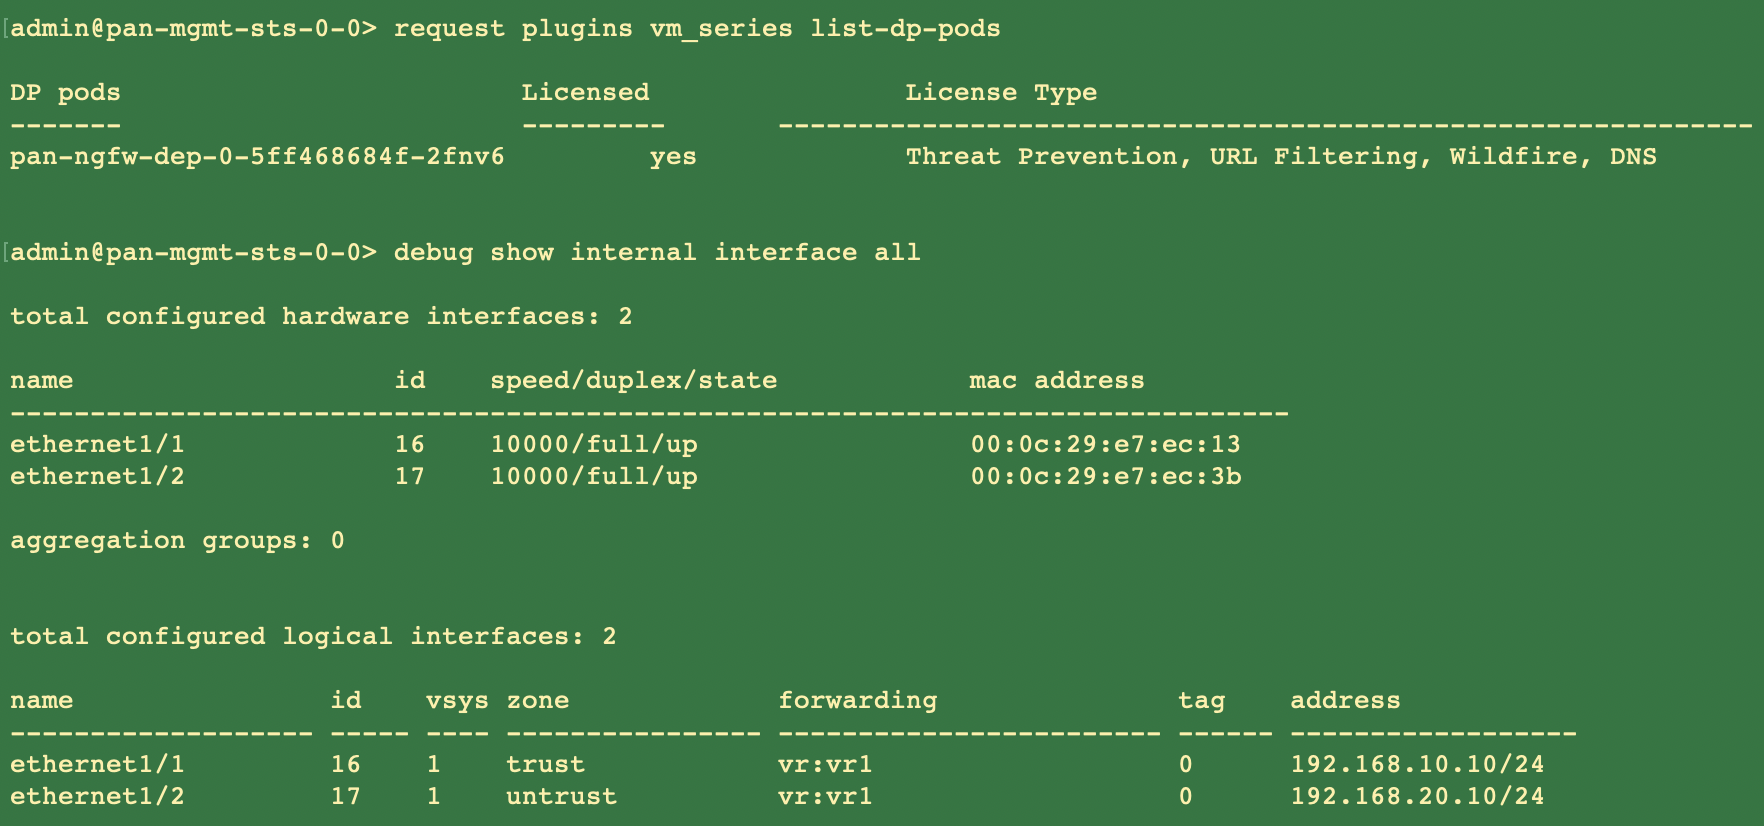The height and width of the screenshot is (826, 1764).
Task: Click the "tag" column header
Action: [x=1201, y=701]
